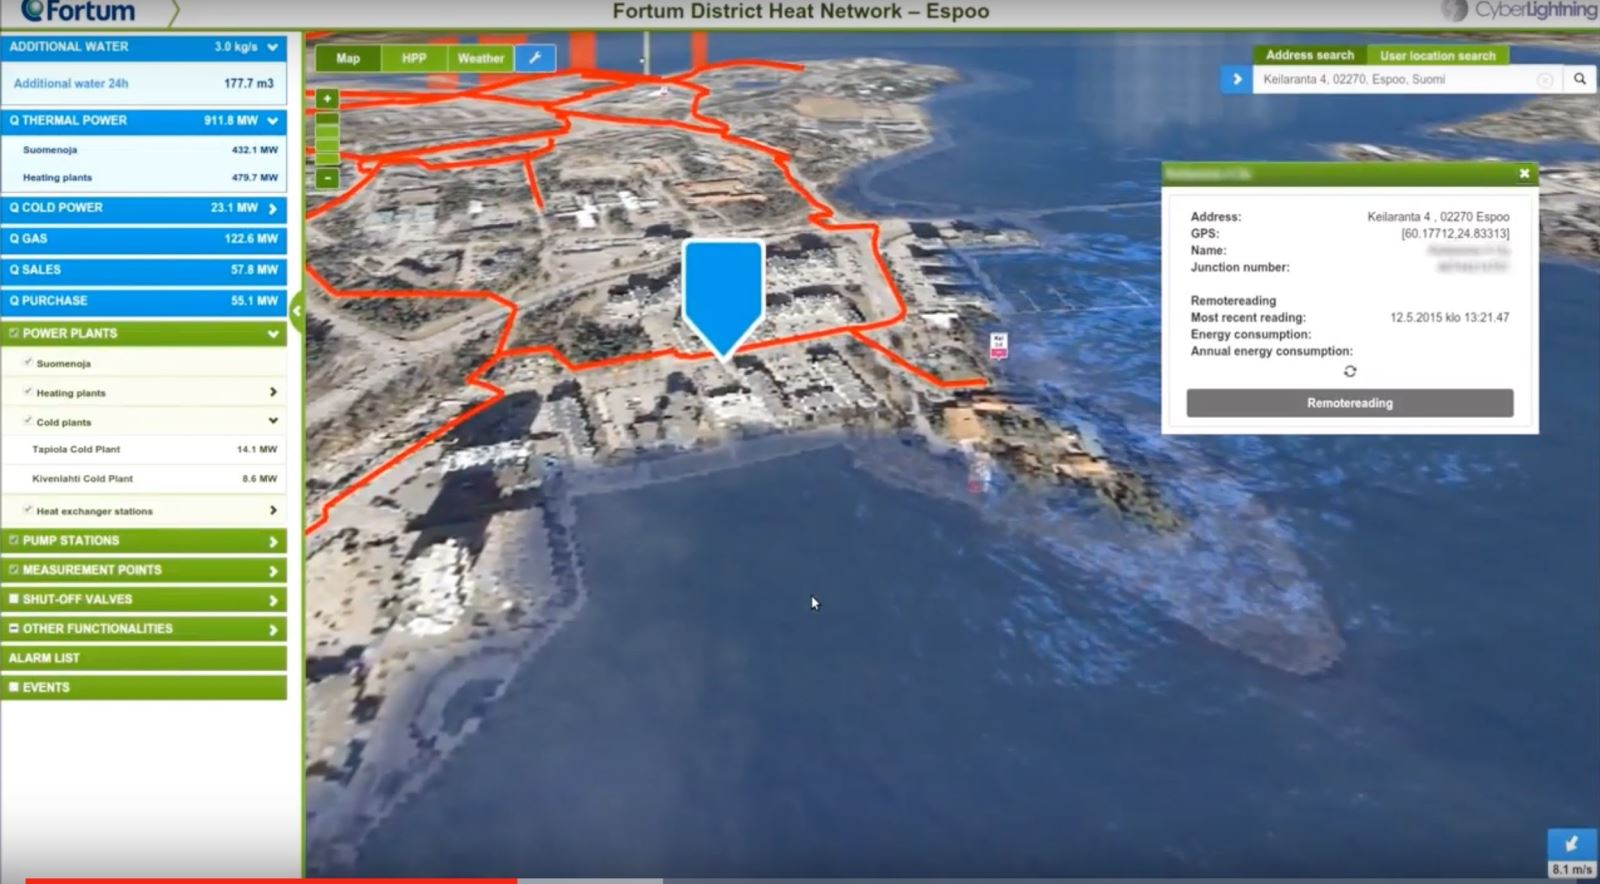Screen dimensions: 1600x884
Task: Click the Keilaranta 4 address value in popup
Action: pos(1438,217)
